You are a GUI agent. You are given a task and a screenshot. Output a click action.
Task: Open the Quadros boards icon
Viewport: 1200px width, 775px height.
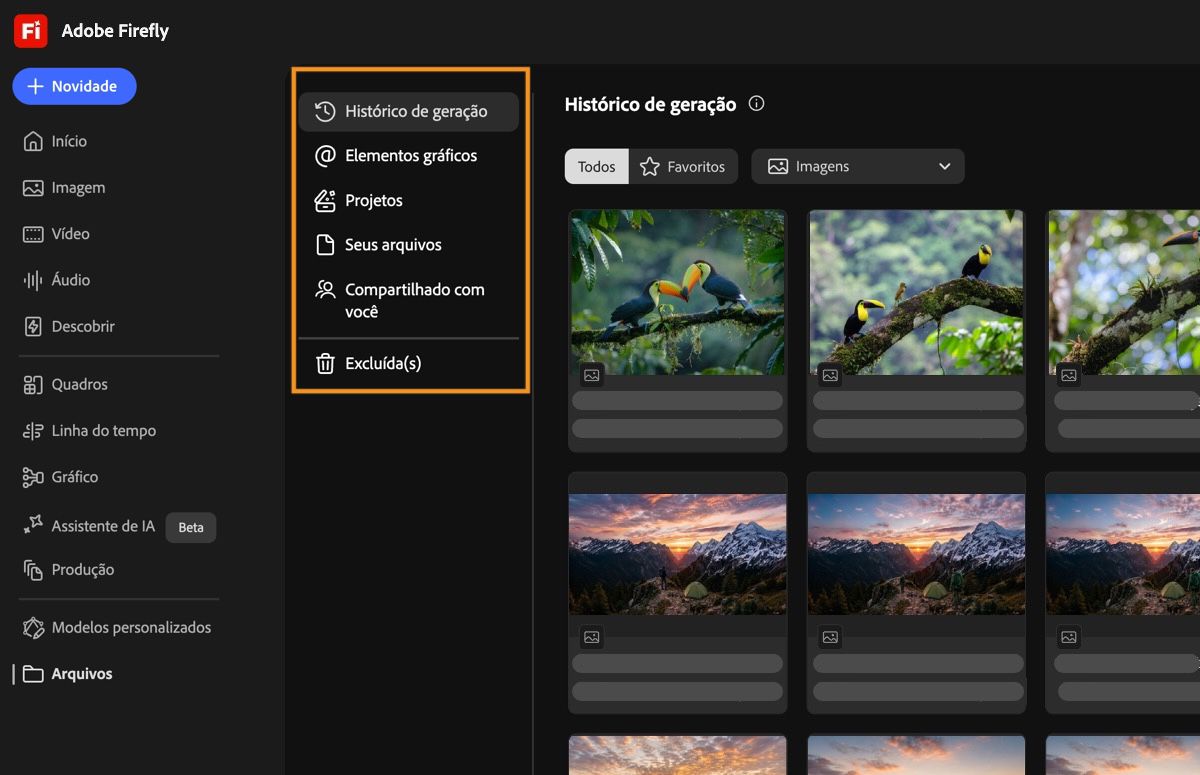point(33,384)
